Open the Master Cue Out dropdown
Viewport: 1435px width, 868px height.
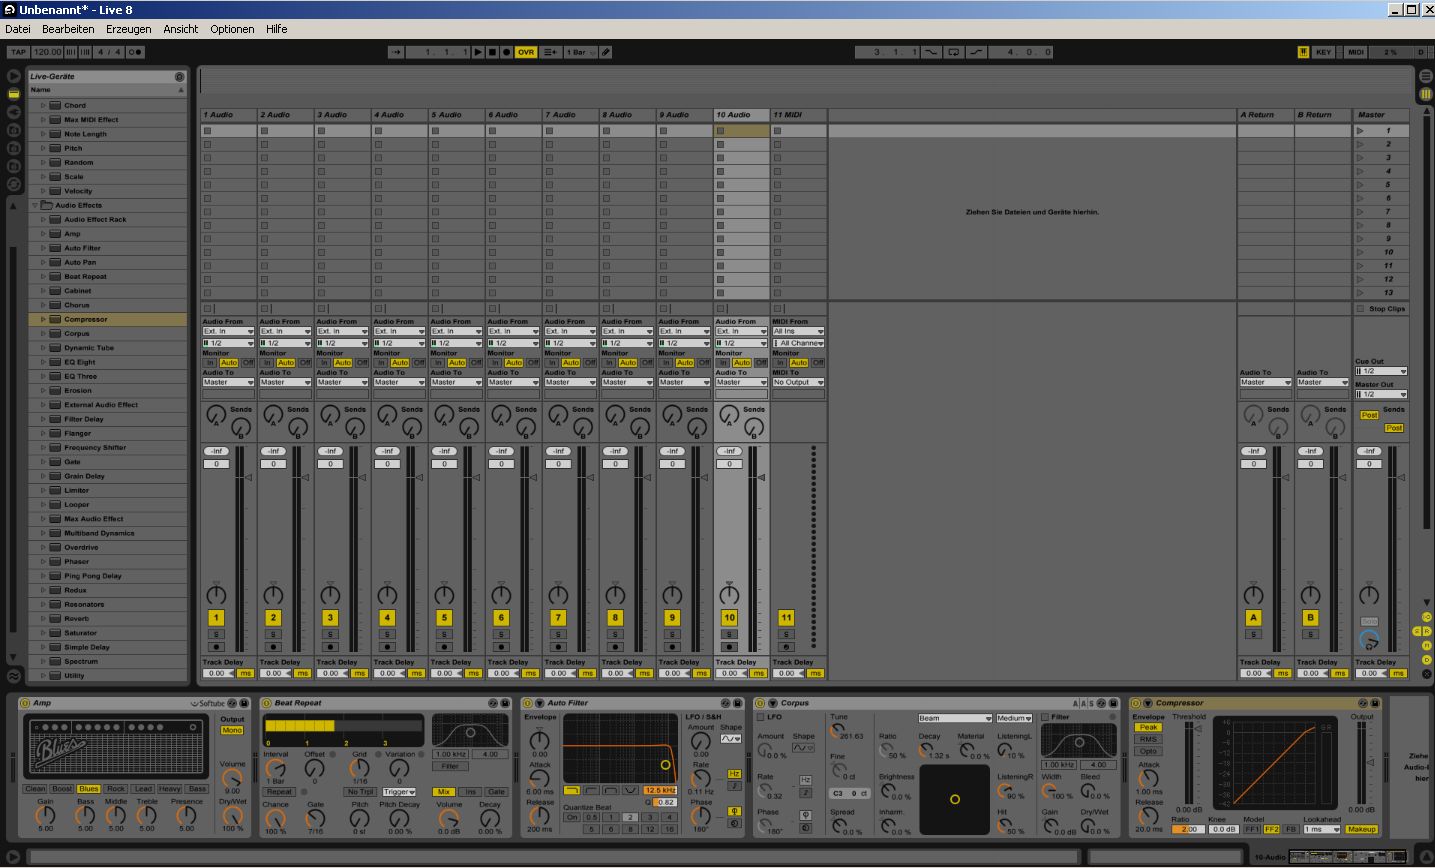[1381, 371]
